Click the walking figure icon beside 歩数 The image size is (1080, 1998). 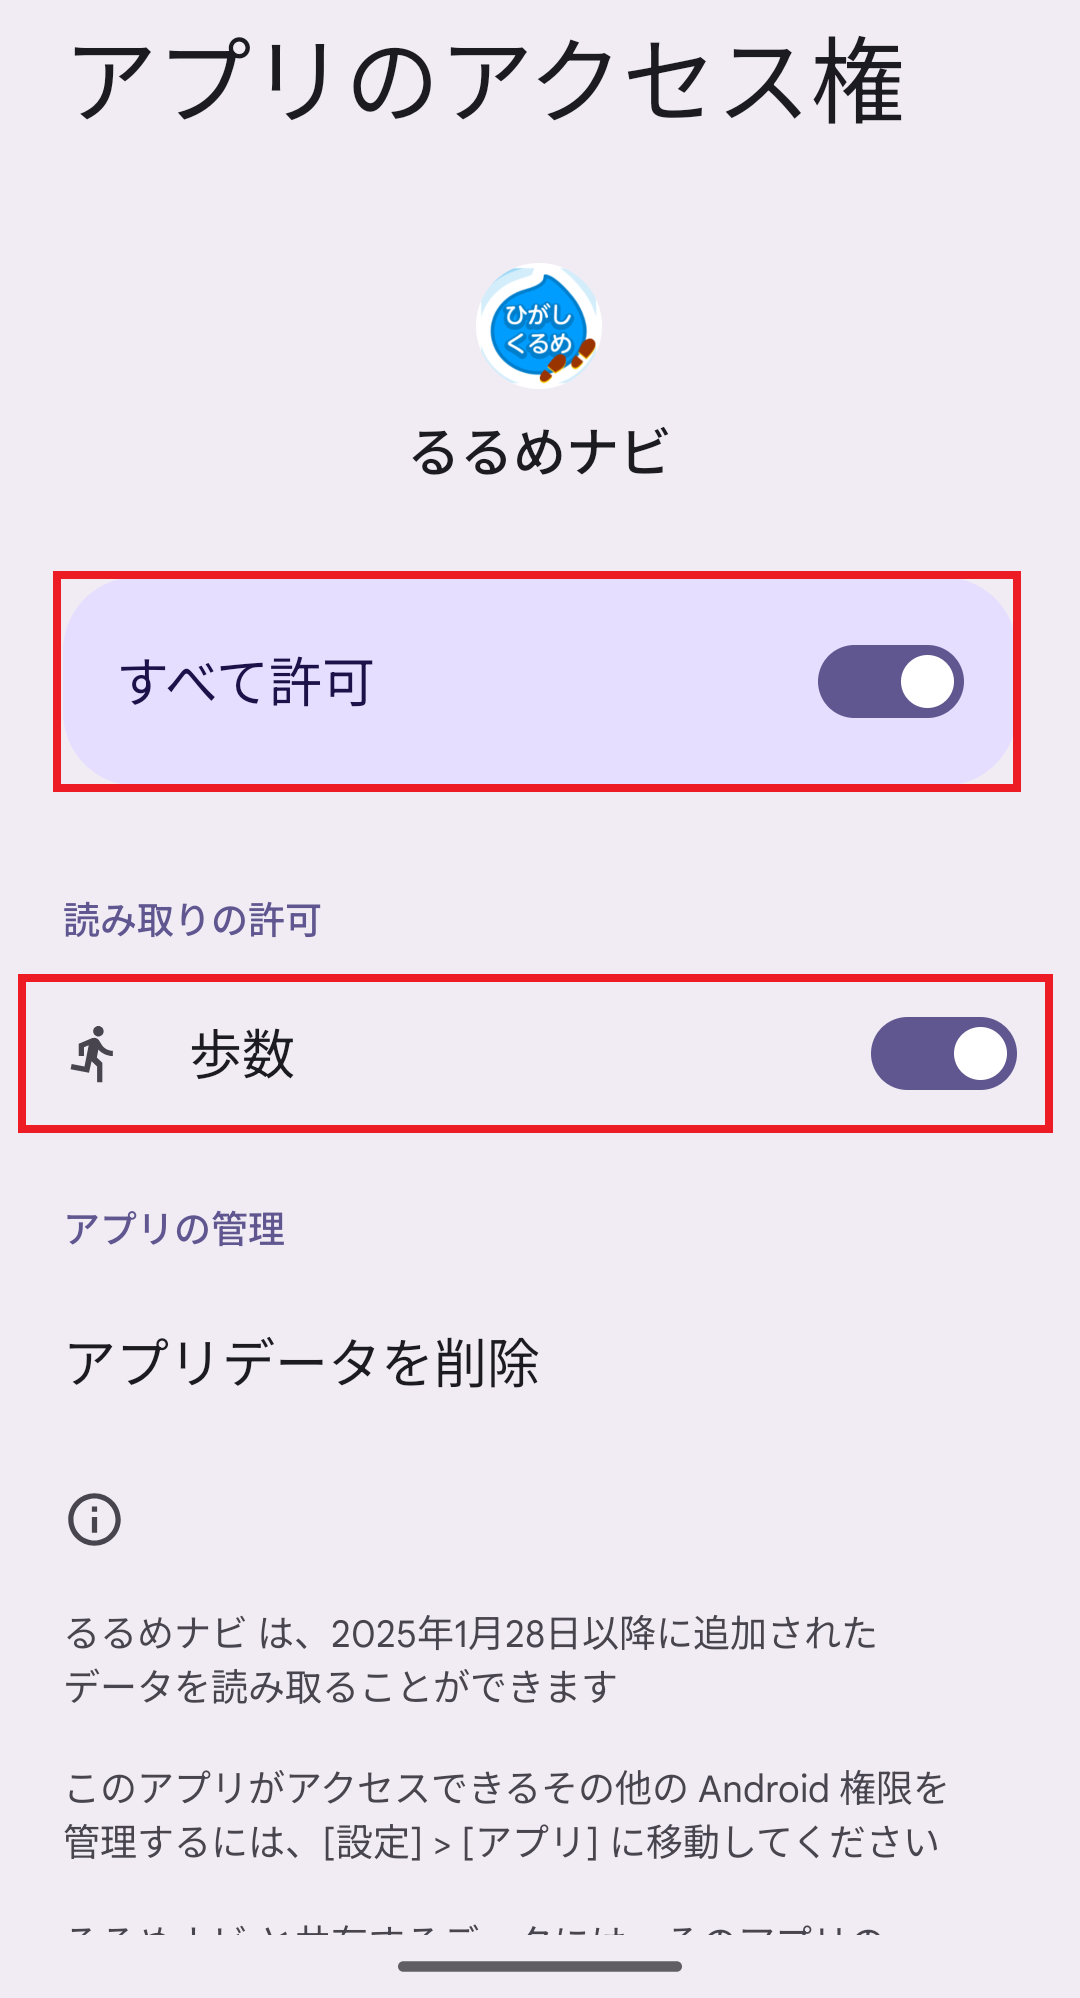click(94, 1054)
